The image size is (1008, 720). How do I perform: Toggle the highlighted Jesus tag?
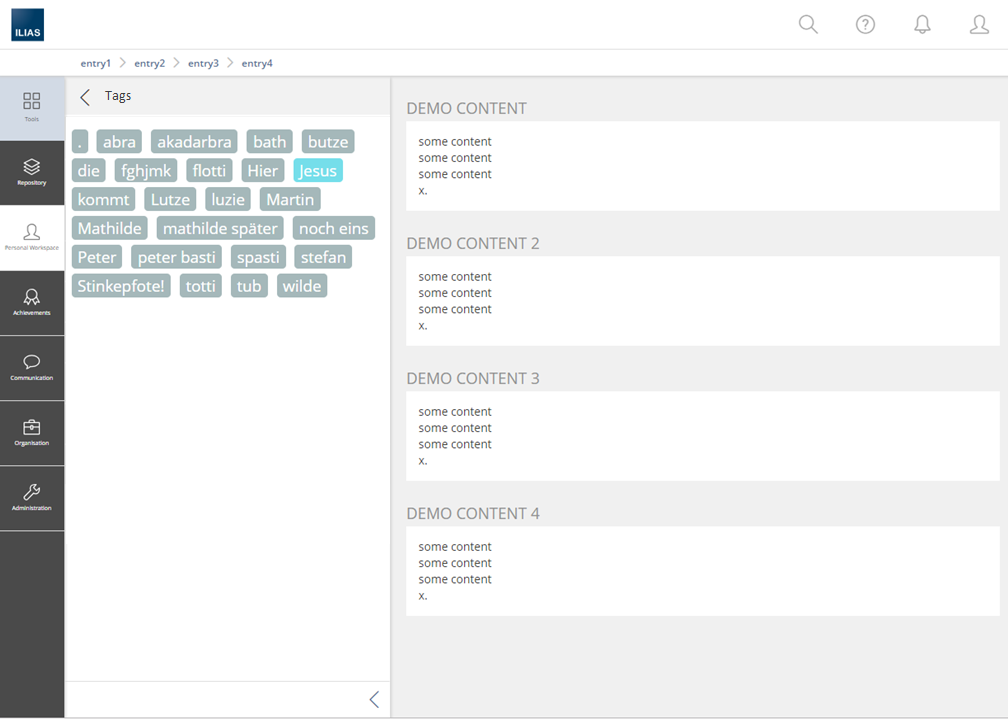click(318, 171)
